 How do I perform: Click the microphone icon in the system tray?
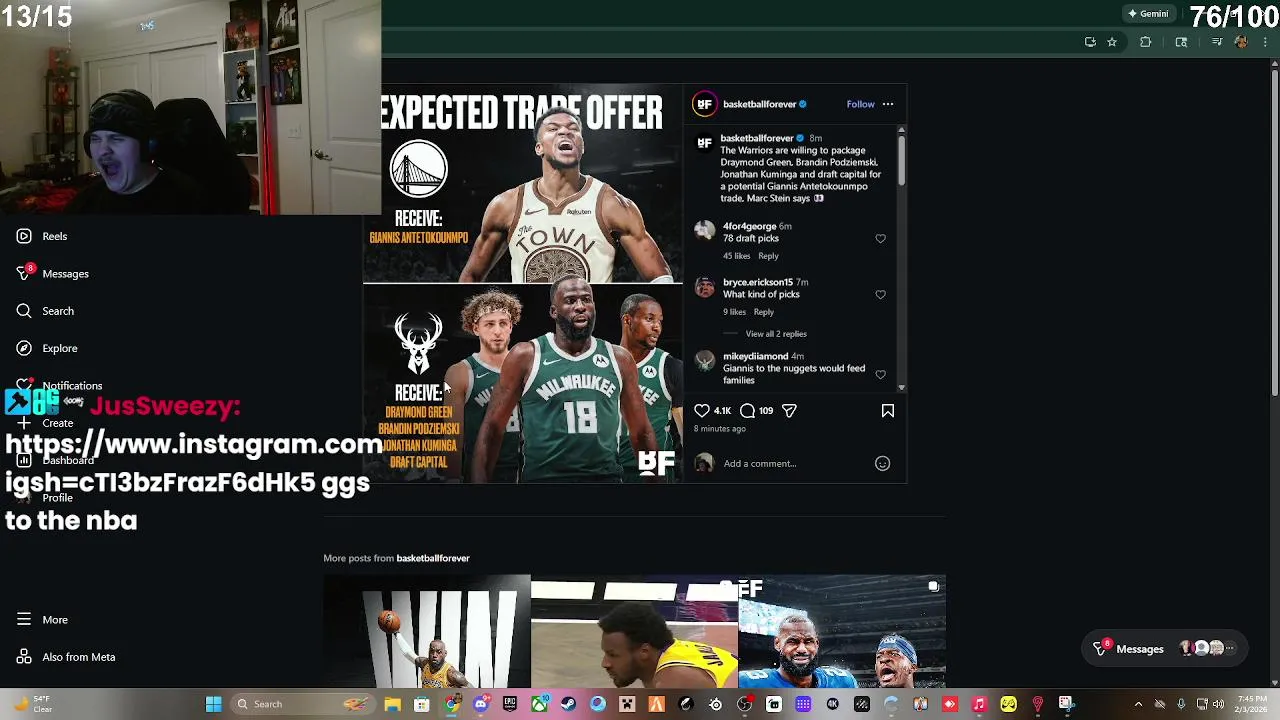click(x=1181, y=704)
